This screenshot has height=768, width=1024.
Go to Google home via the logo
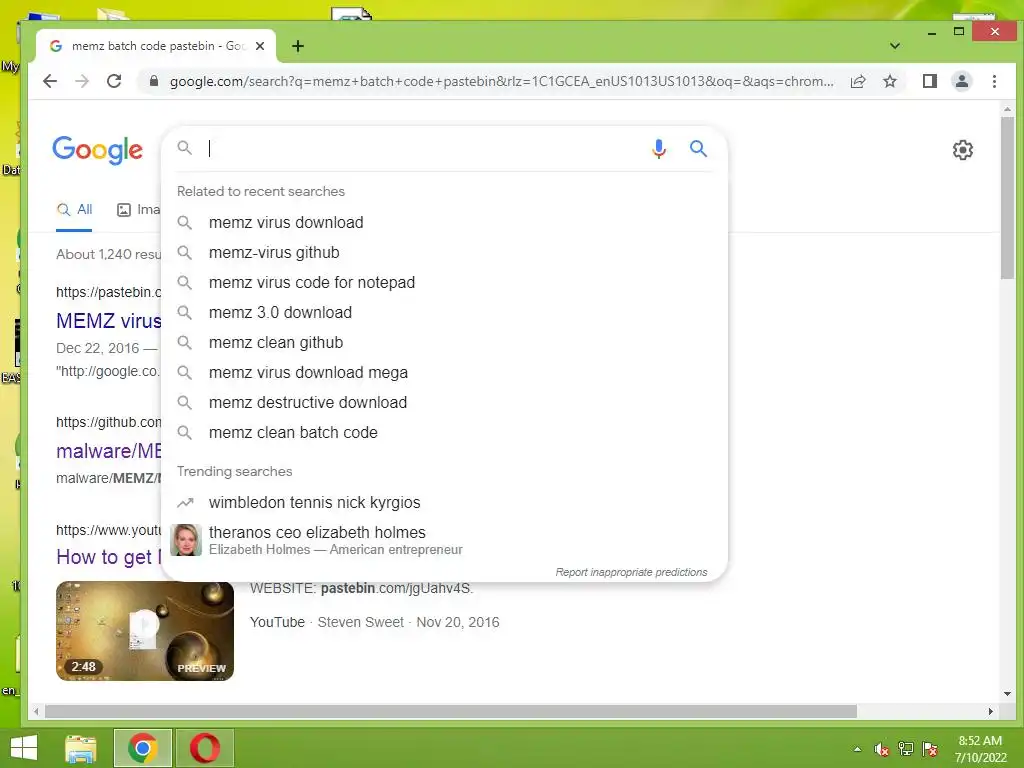click(x=97, y=150)
